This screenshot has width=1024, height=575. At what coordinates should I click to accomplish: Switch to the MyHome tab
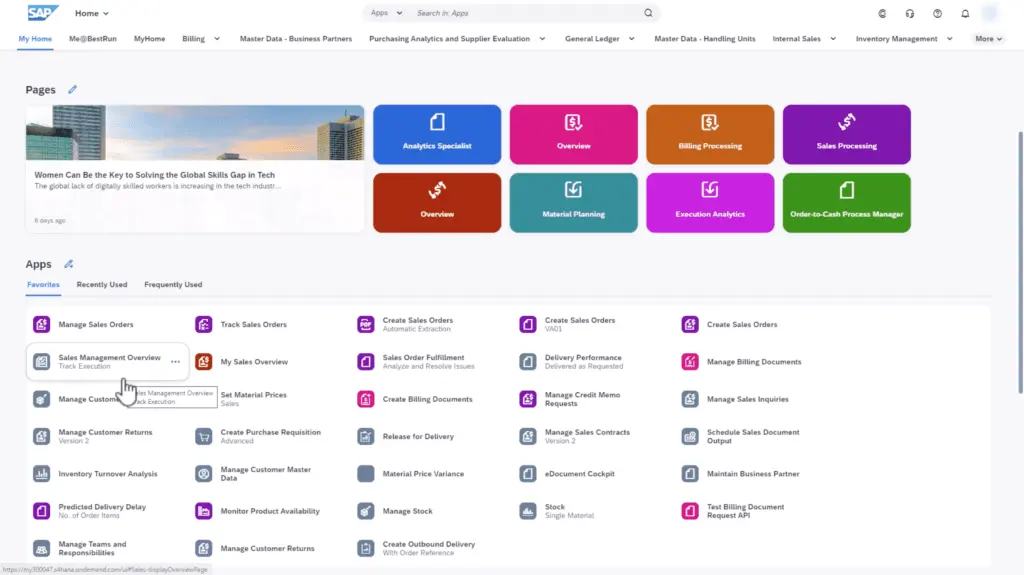coord(150,39)
